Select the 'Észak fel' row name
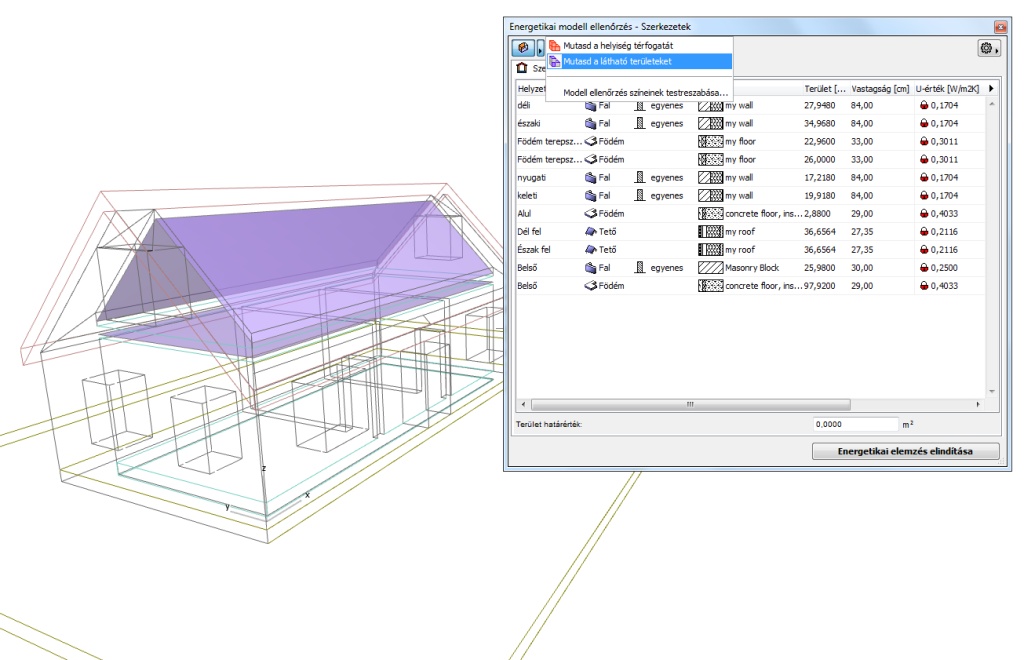1024x660 pixels. (534, 249)
